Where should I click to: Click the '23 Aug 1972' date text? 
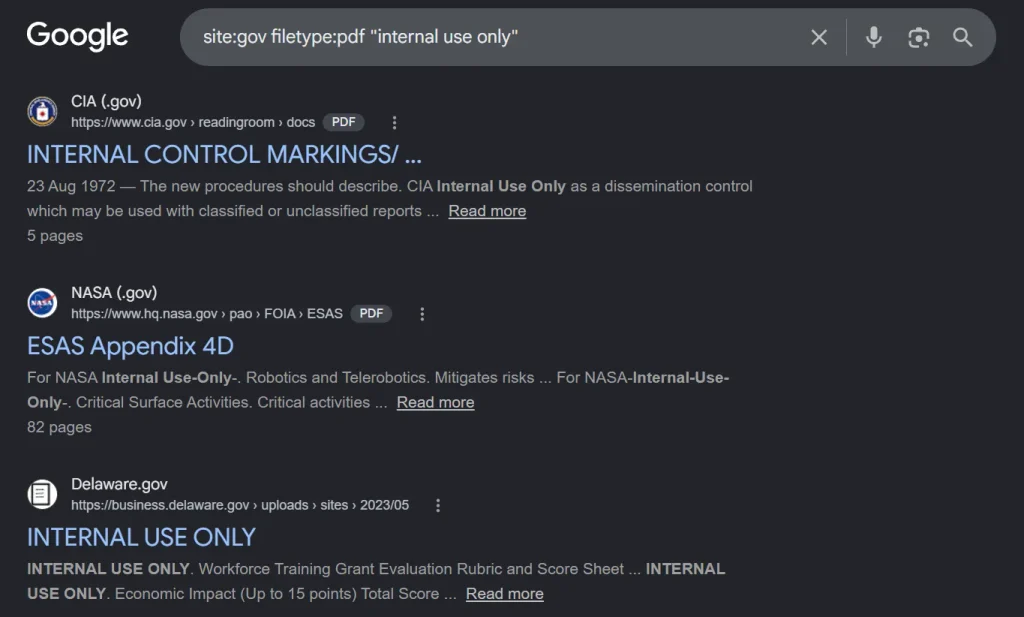tap(71, 186)
